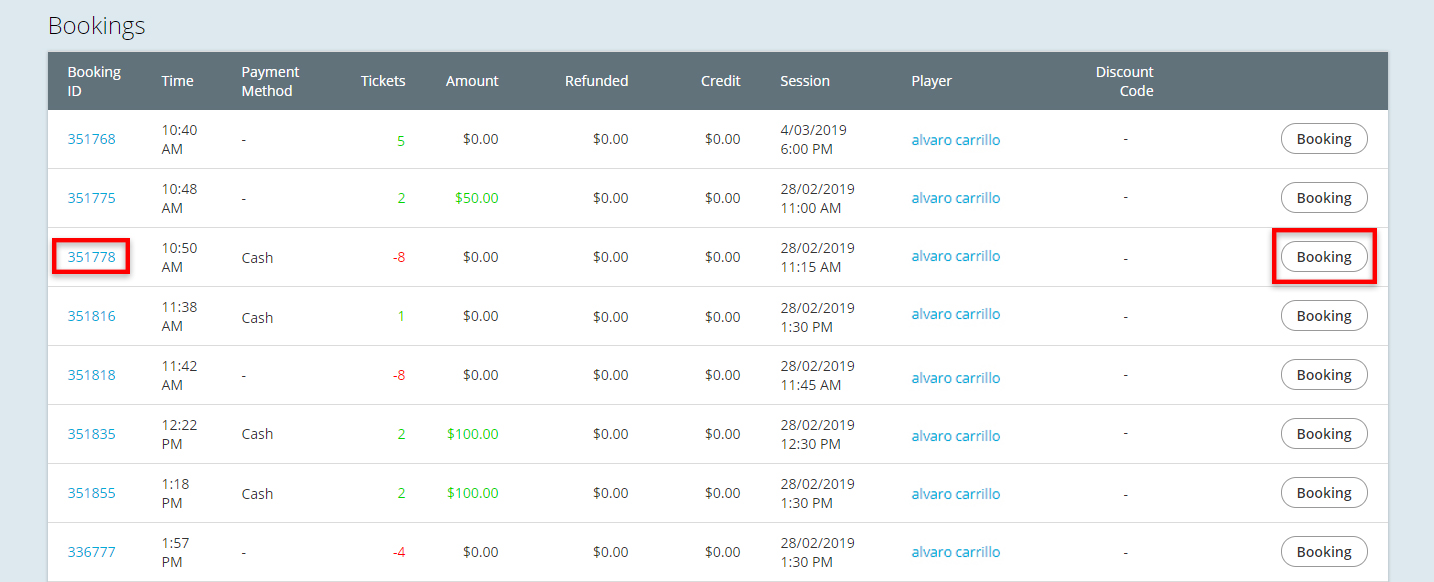Screen dimensions: 1434x582
Task: Click the Amount column header
Action: [x=472, y=81]
